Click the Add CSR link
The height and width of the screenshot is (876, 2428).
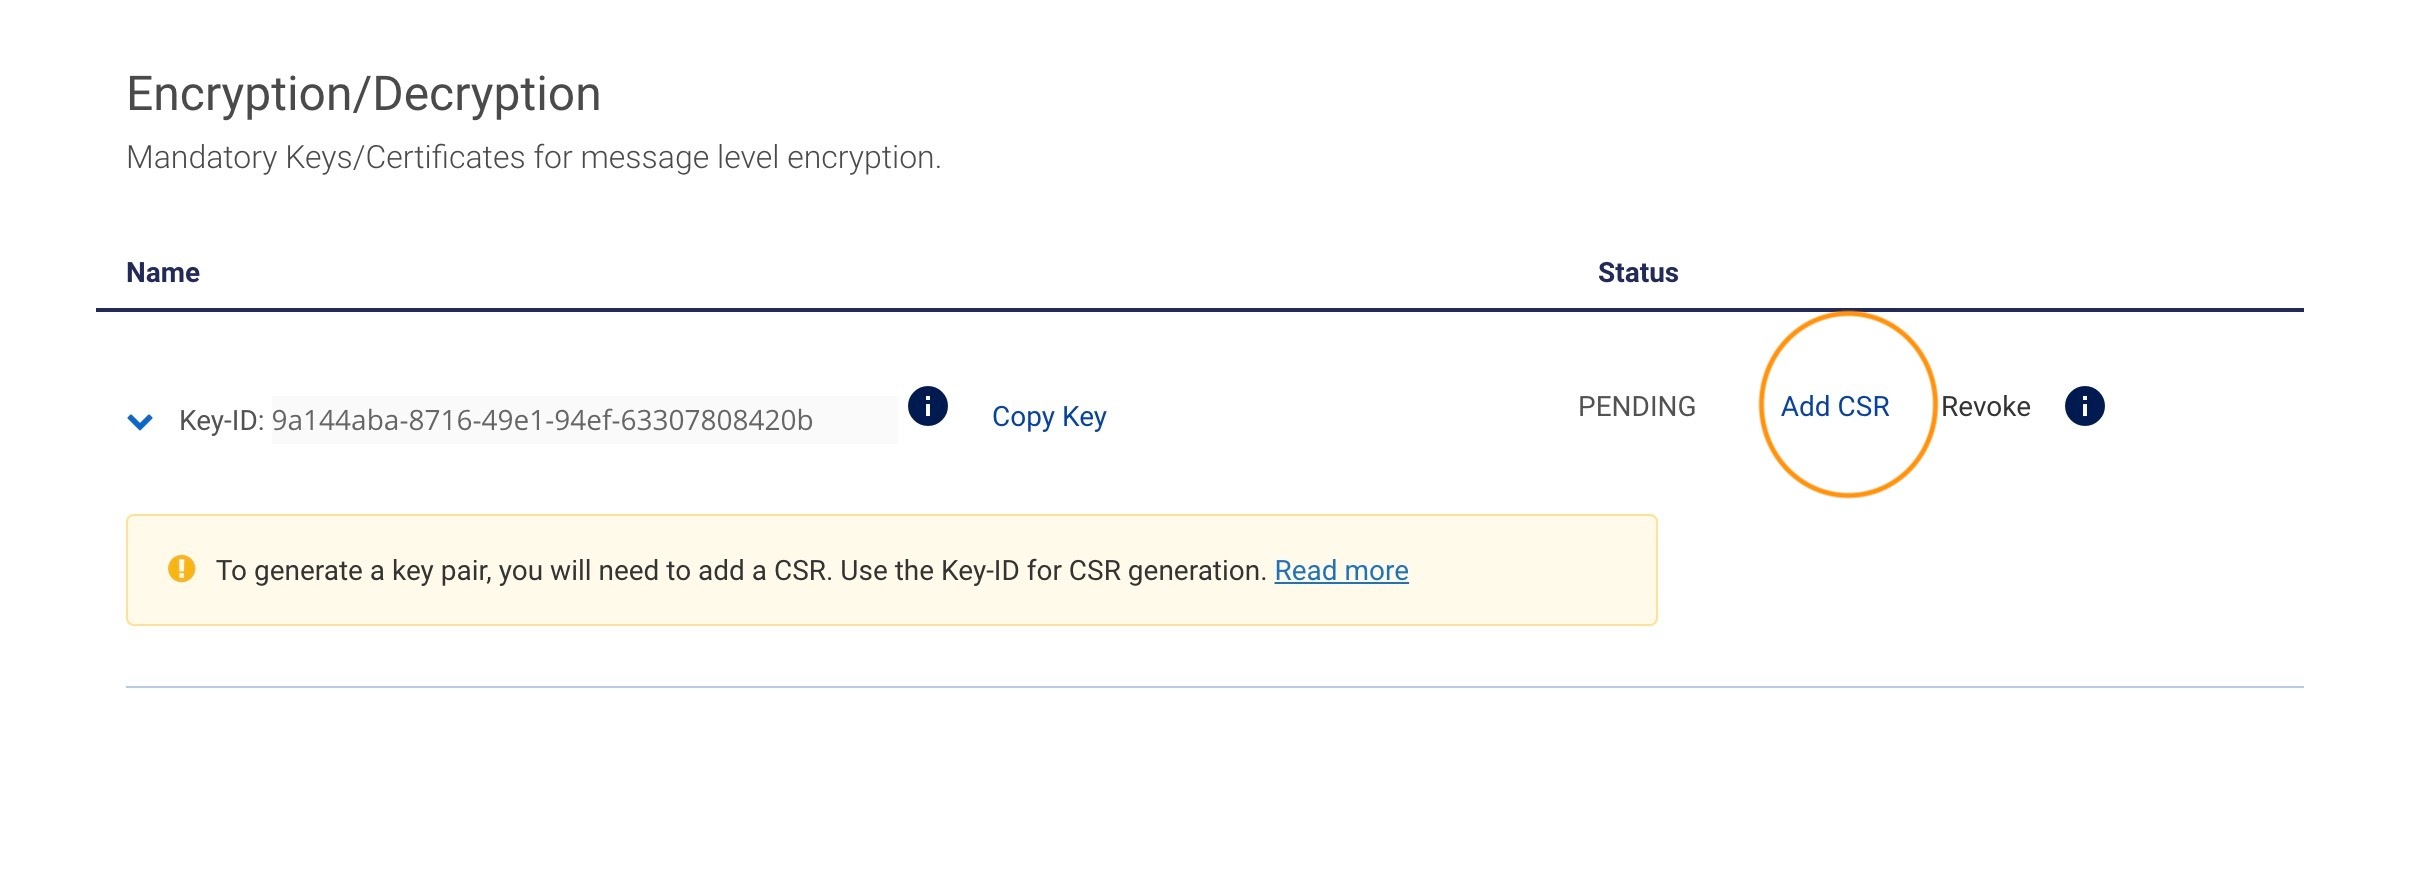(1835, 406)
